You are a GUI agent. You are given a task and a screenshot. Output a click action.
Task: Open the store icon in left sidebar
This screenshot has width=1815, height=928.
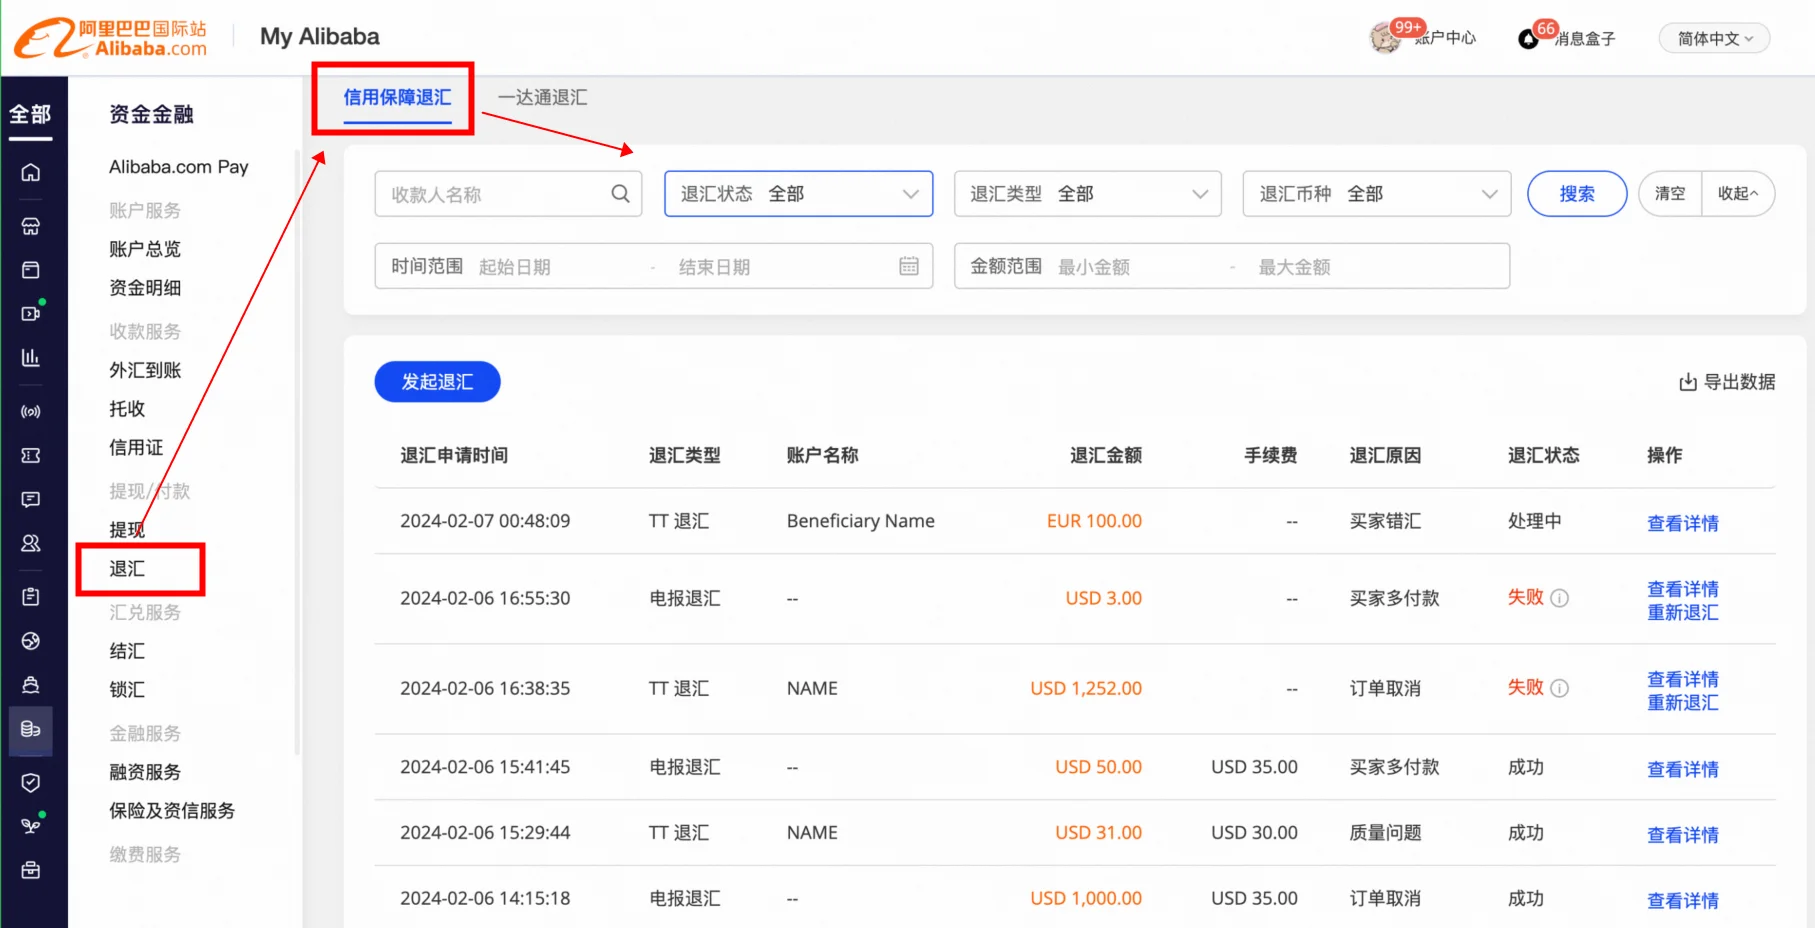tap(31, 226)
